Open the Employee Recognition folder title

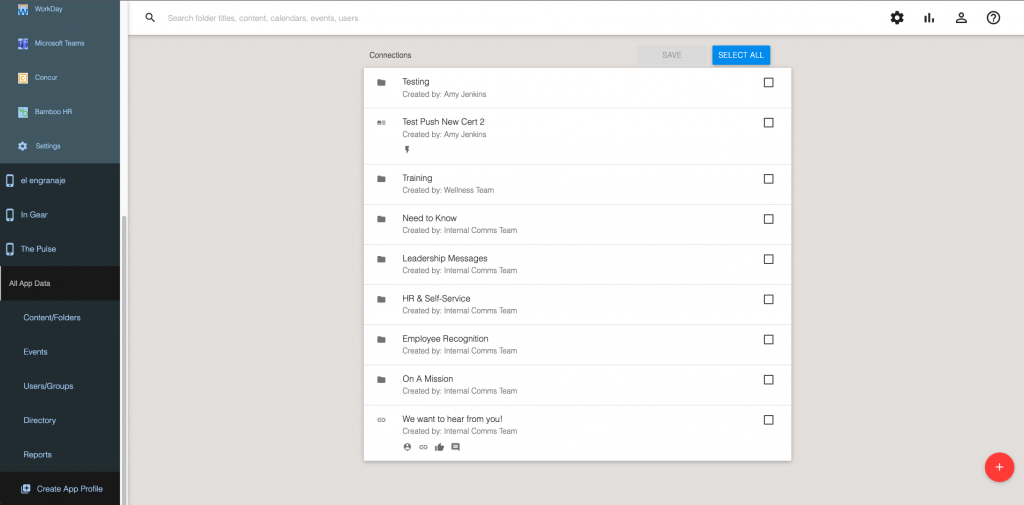click(x=445, y=338)
